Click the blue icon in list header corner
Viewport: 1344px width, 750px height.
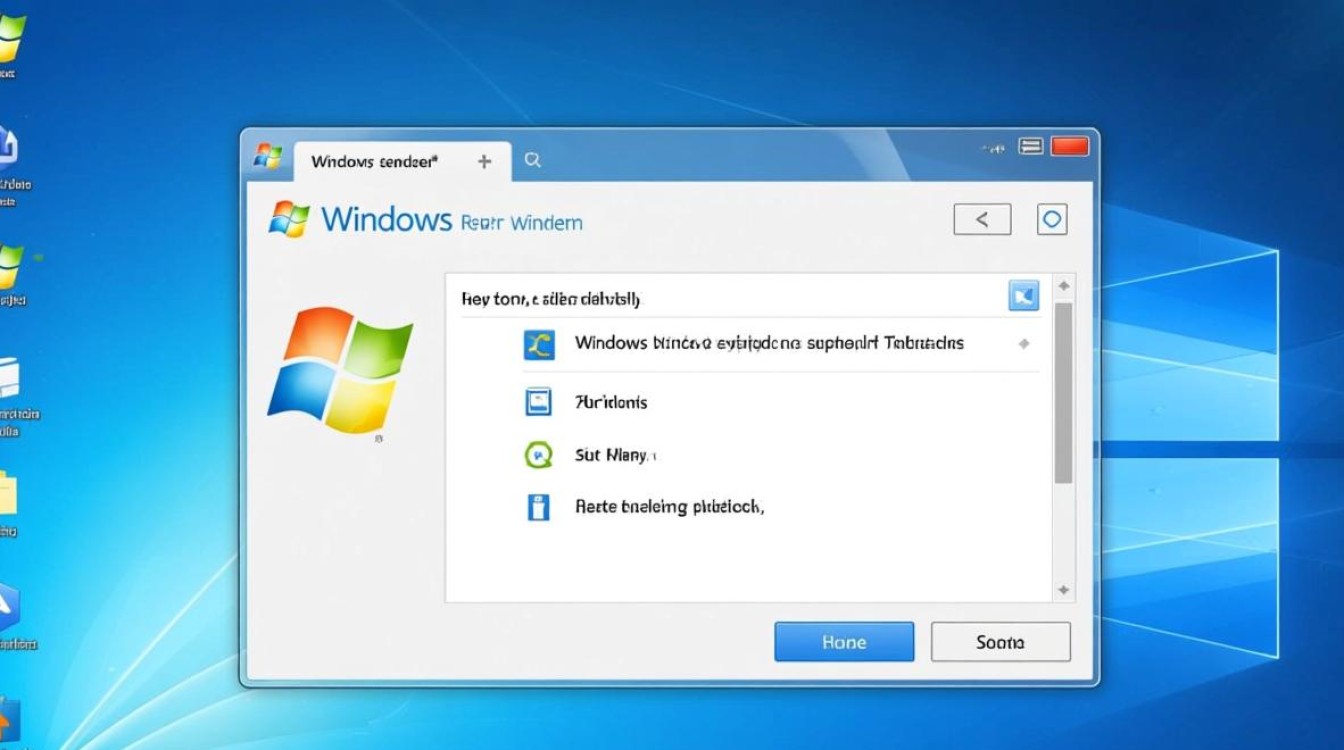1023,296
